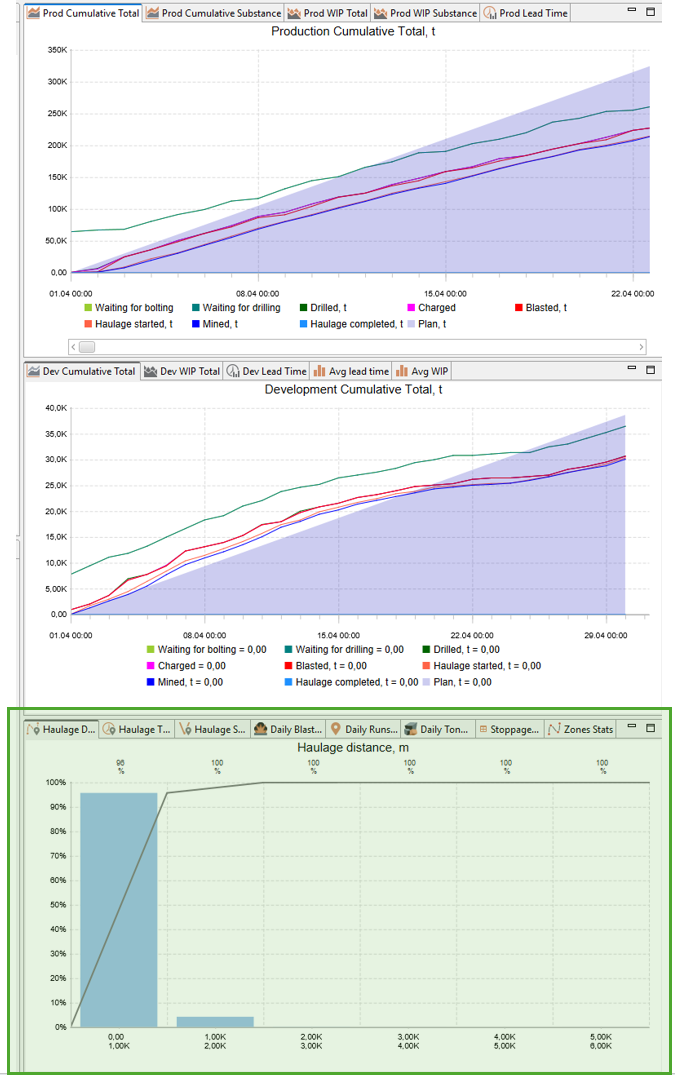Click the tall 0,00–1,00K haulage distance bar
675x1075 pixels.
119,910
